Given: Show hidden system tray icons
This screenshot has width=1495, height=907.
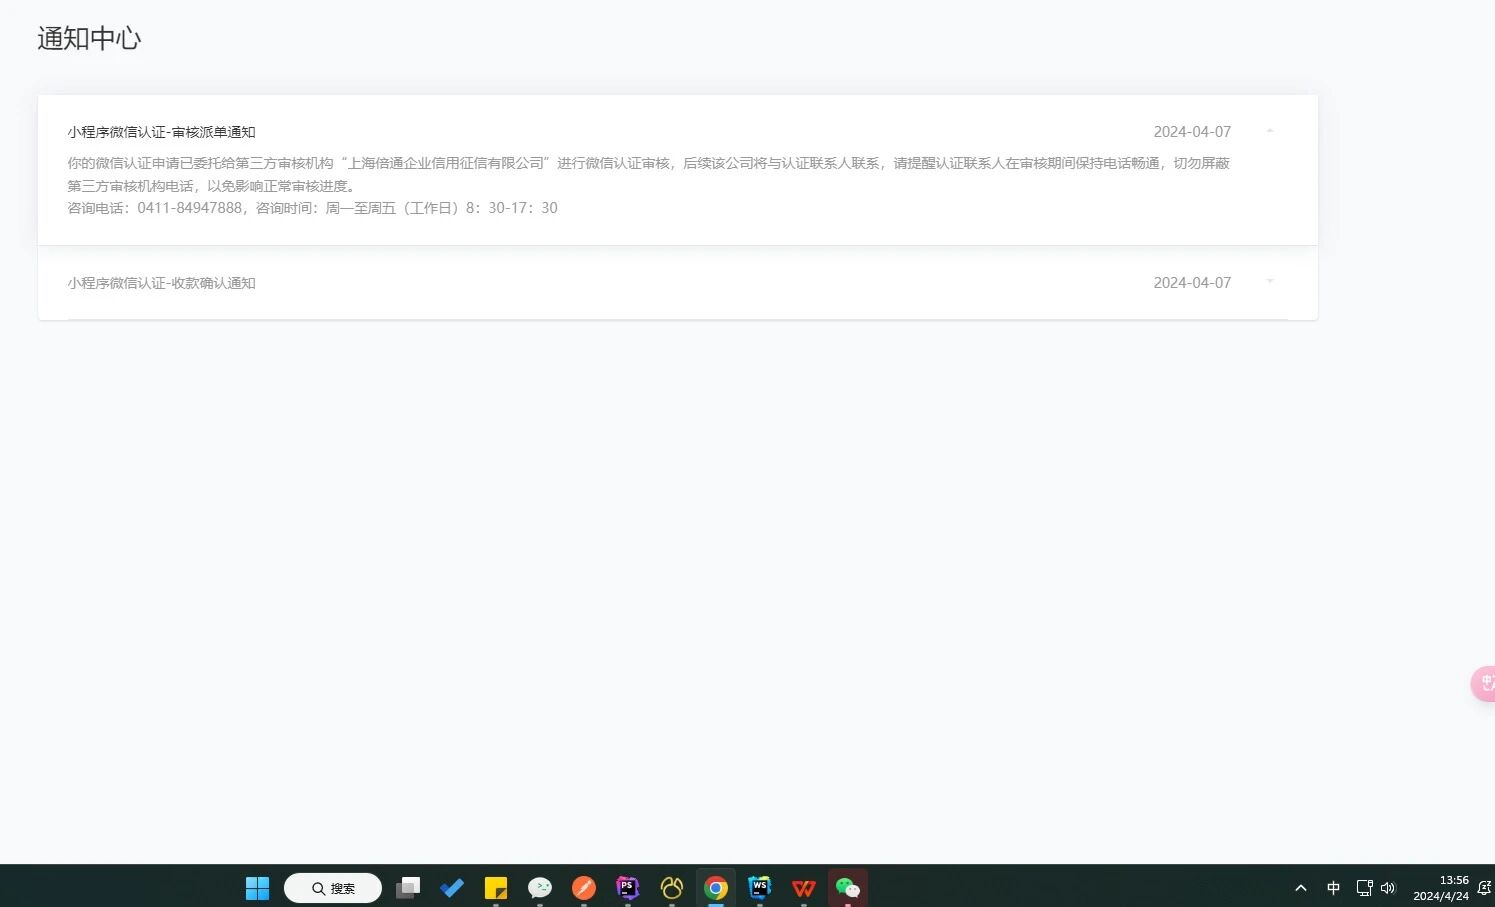Looking at the screenshot, I should (x=1301, y=888).
